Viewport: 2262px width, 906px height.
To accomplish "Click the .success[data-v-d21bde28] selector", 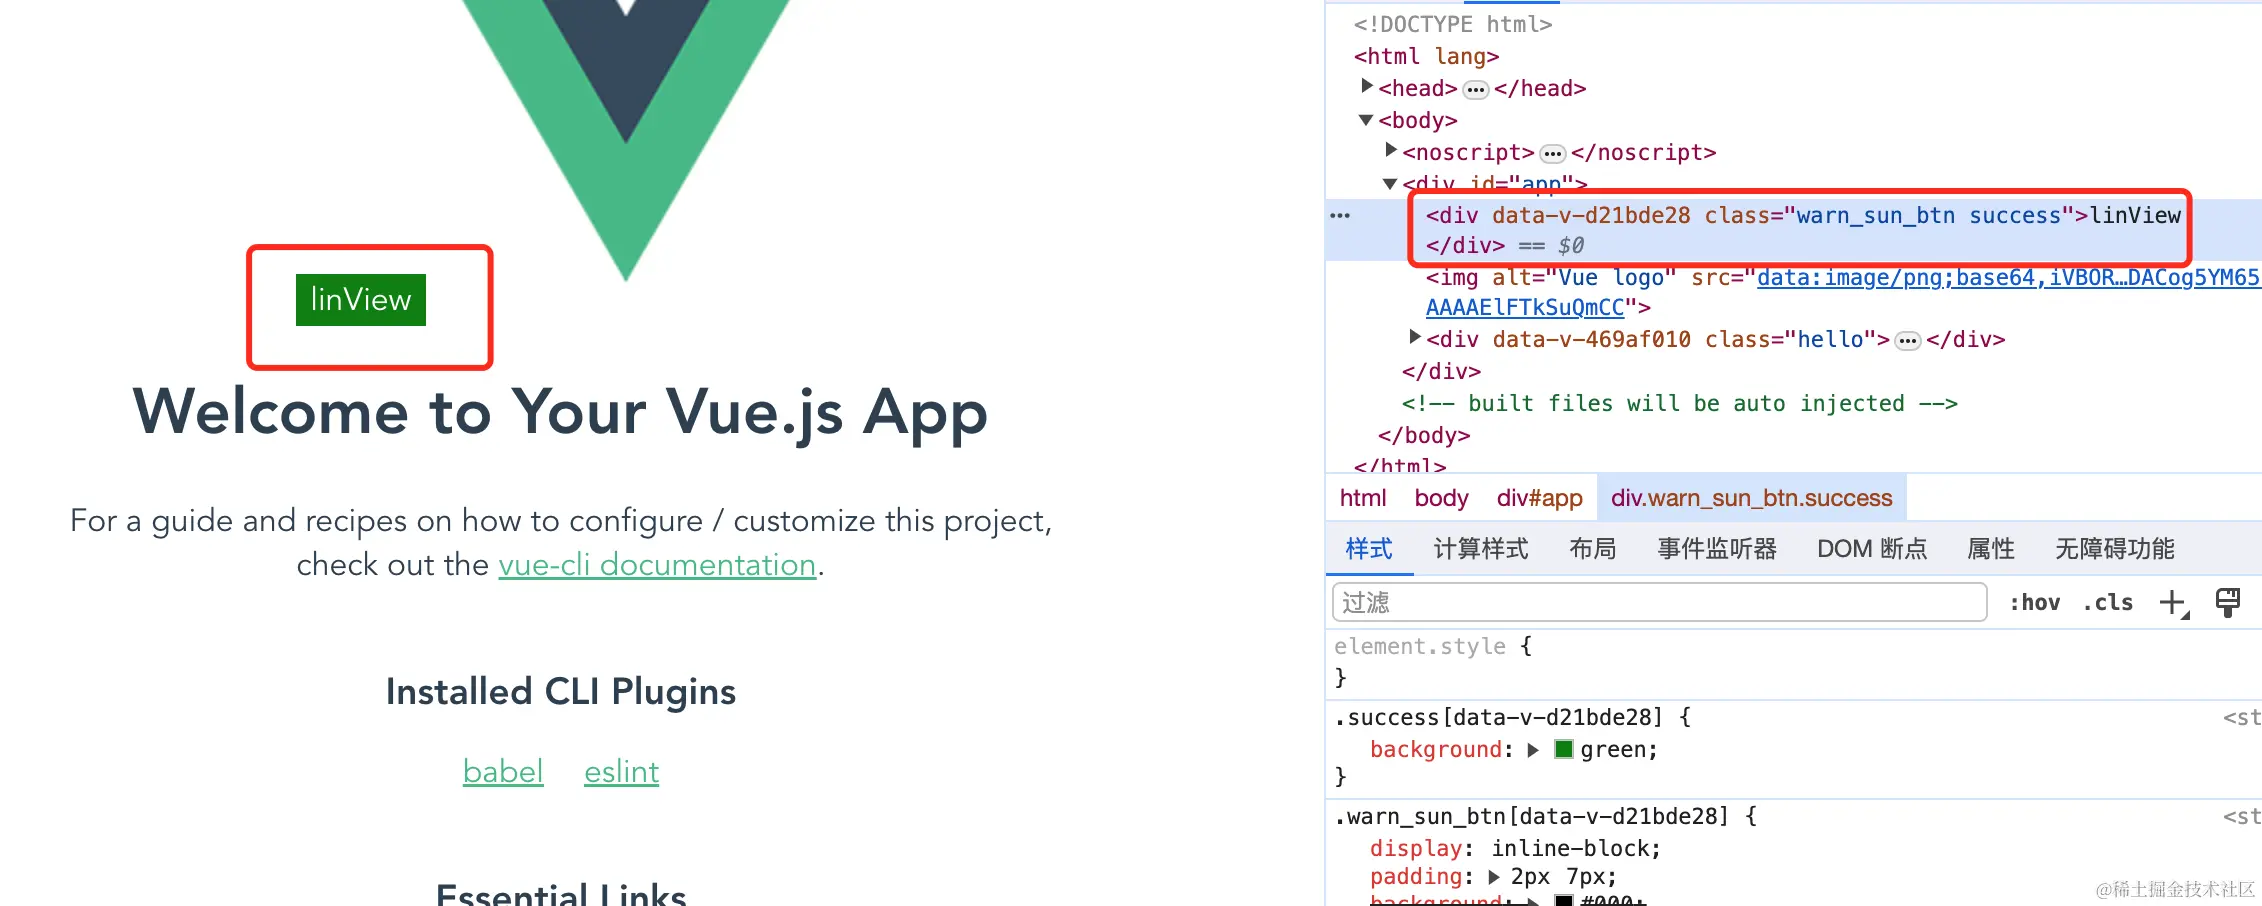I will point(1499,718).
